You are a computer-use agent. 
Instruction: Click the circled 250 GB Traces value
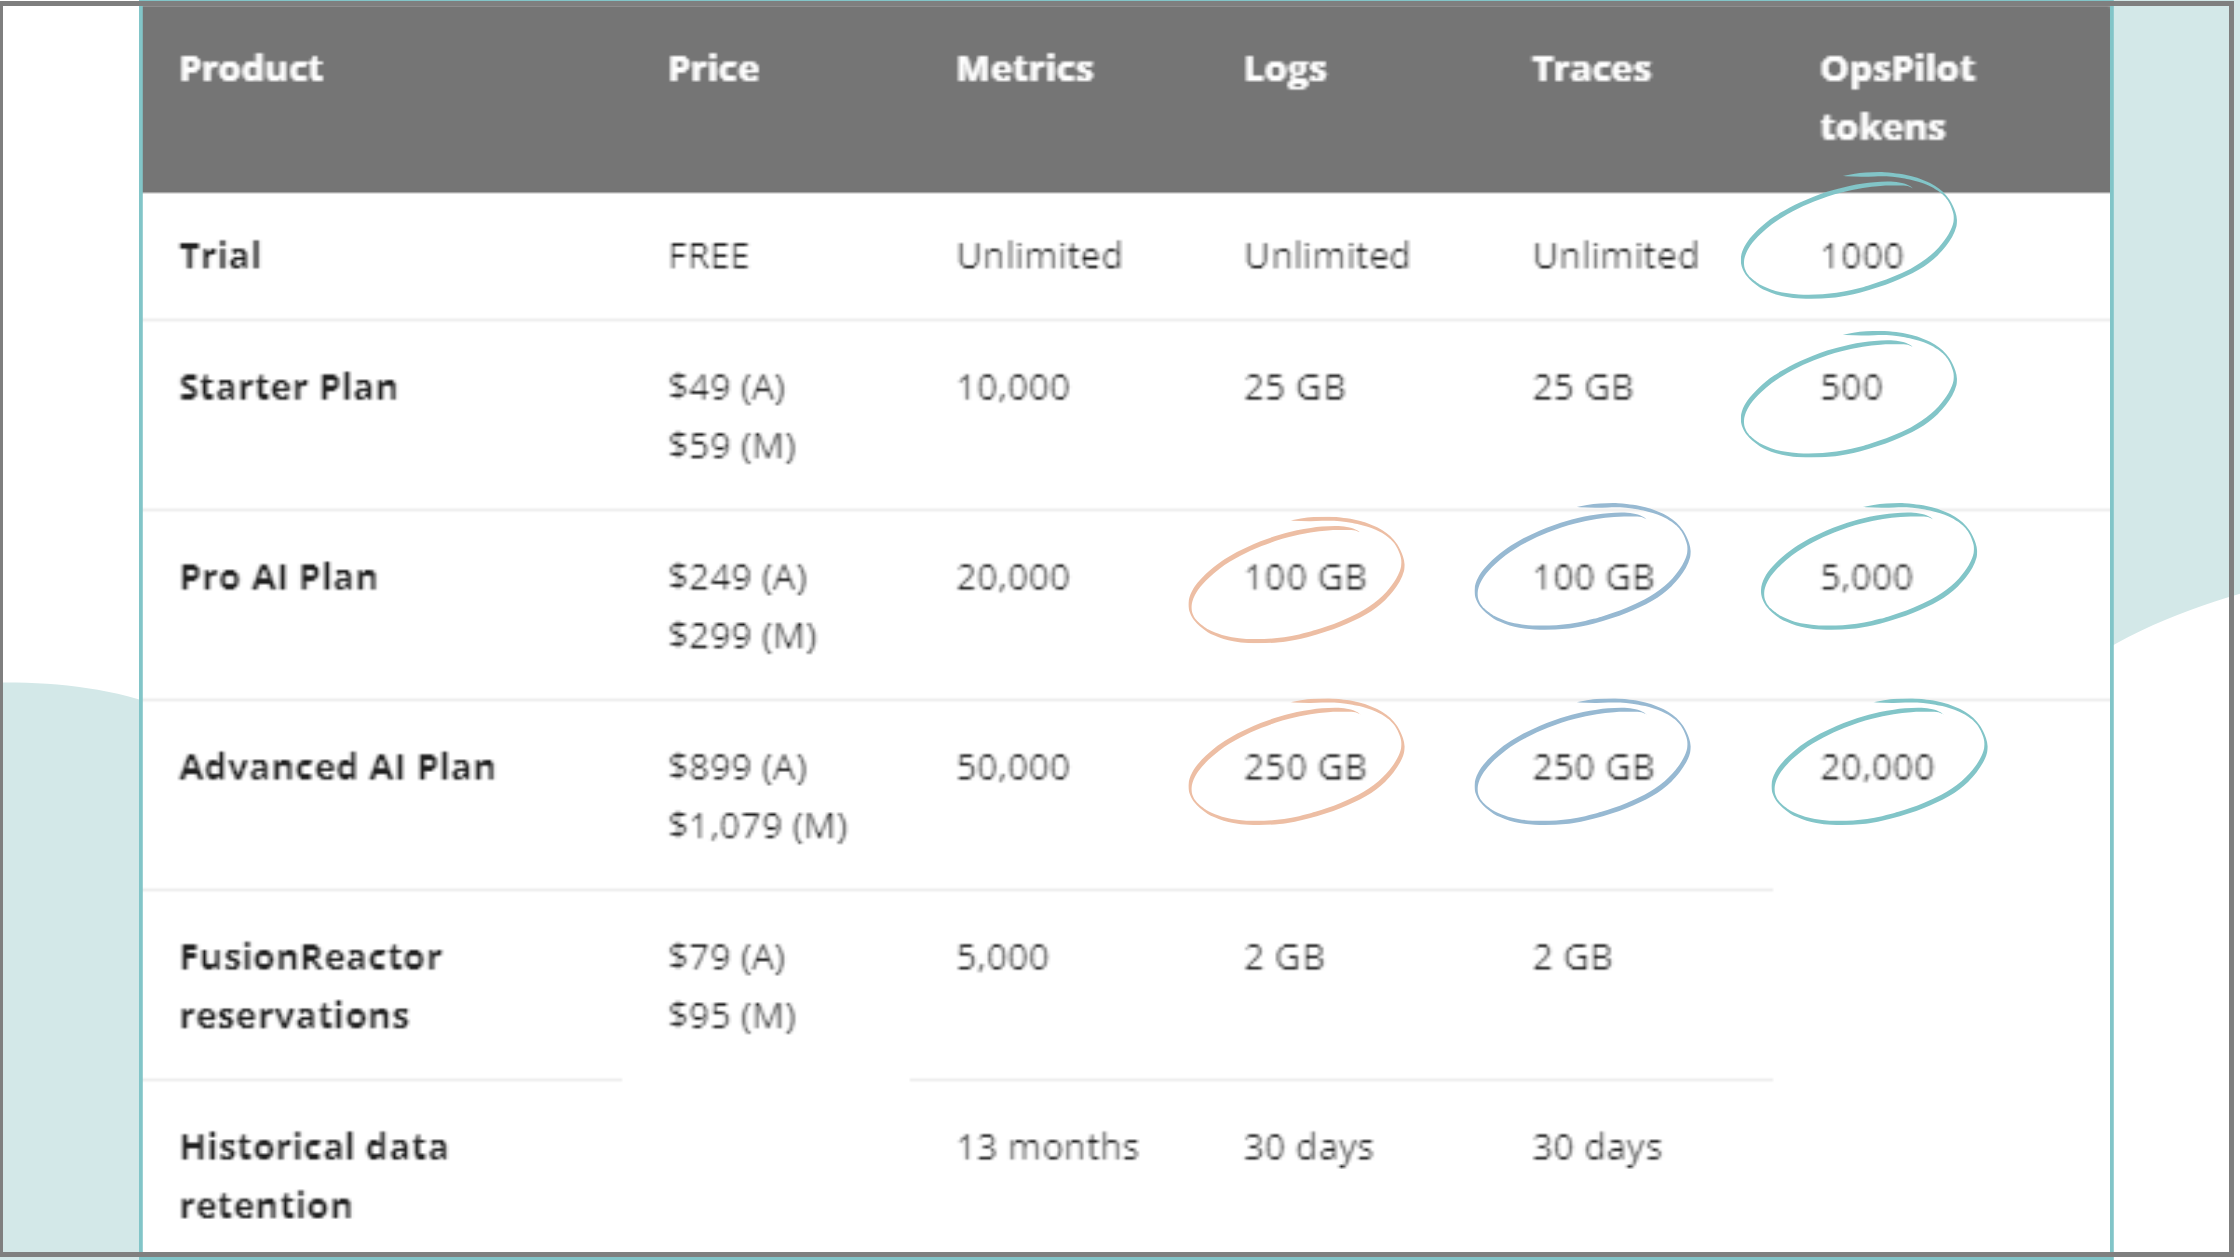click(1593, 767)
